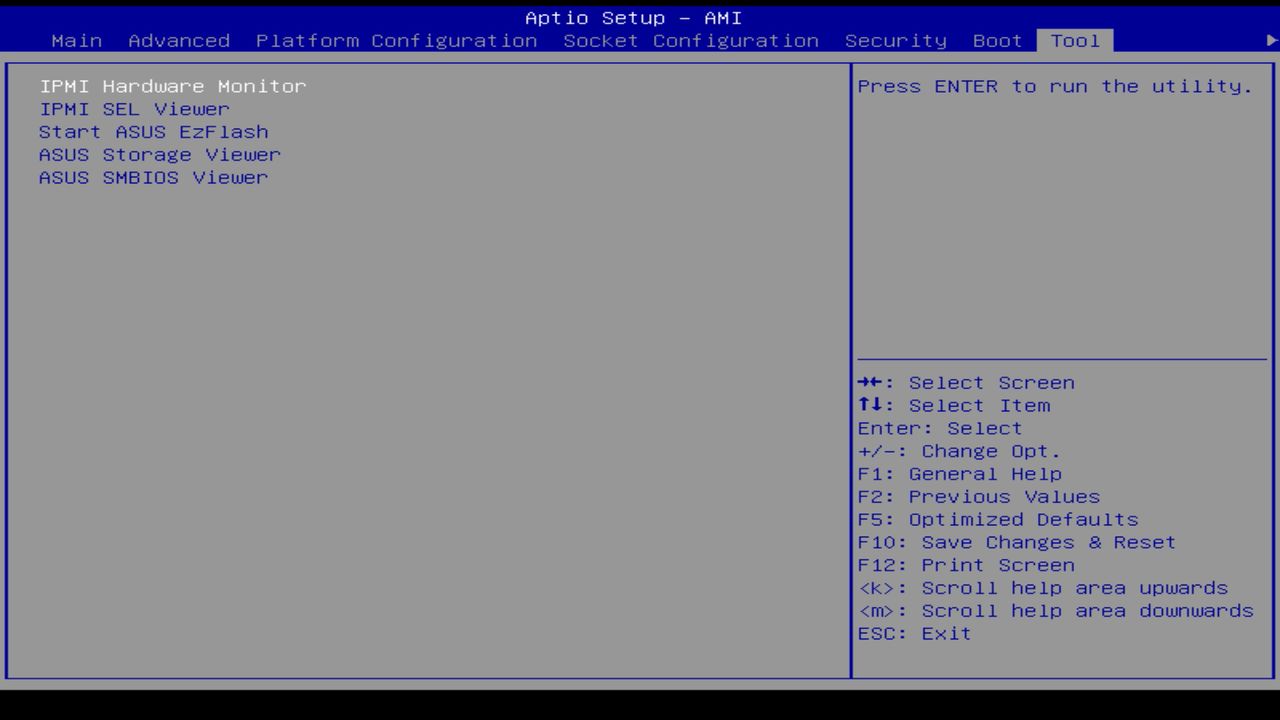Click the F1 General Help entry

pyautogui.click(x=960, y=473)
